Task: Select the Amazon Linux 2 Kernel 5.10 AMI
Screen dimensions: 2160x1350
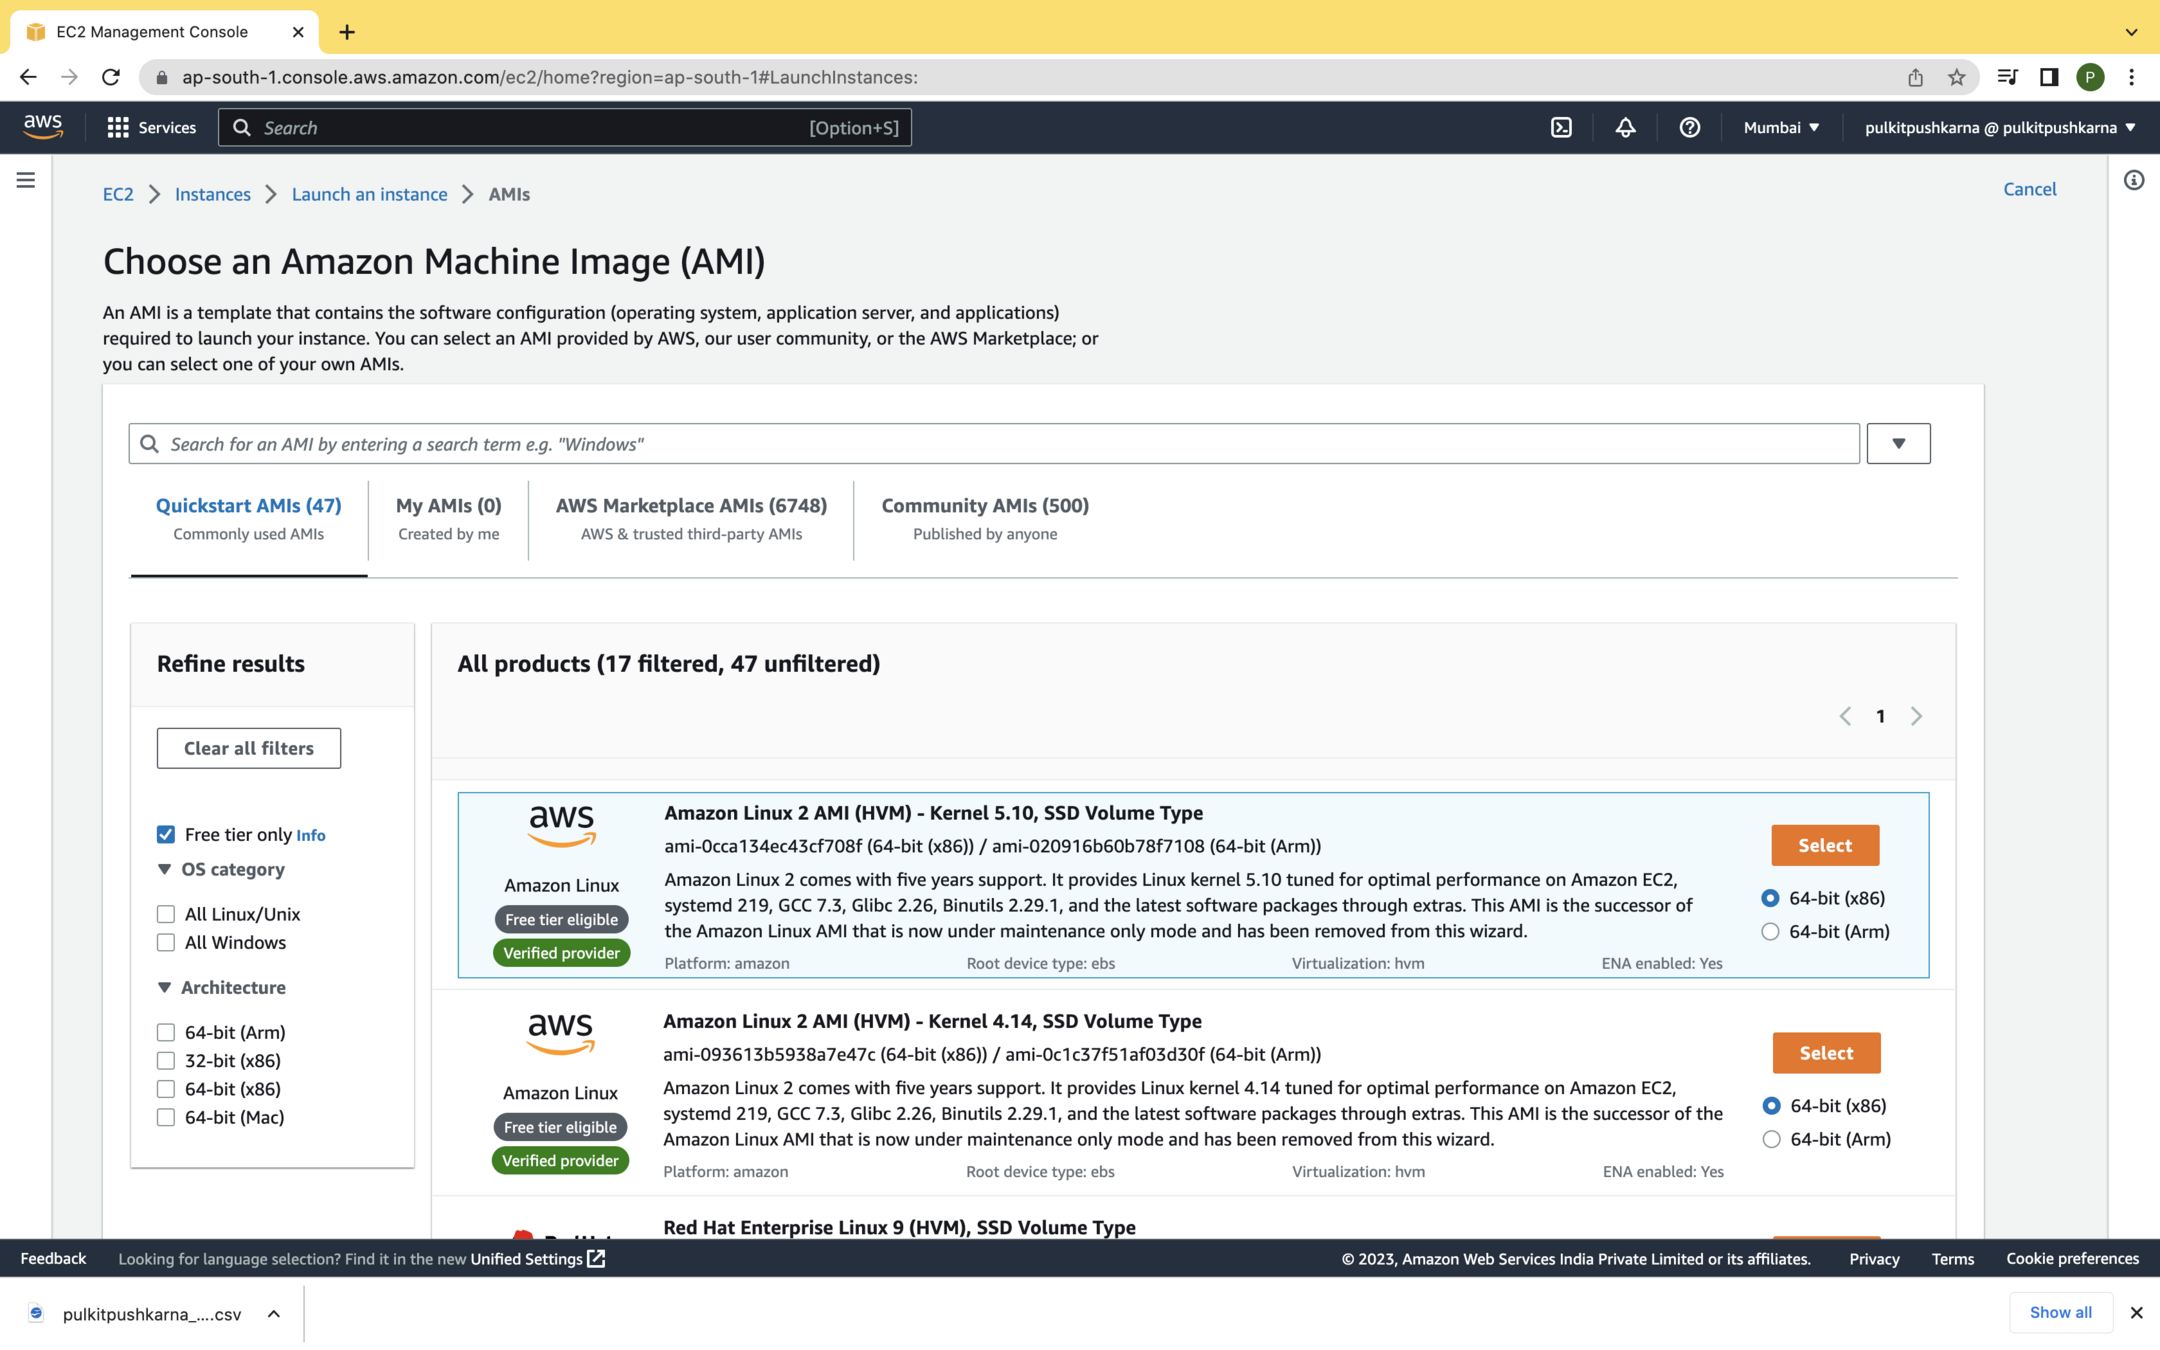Action: [x=1824, y=845]
